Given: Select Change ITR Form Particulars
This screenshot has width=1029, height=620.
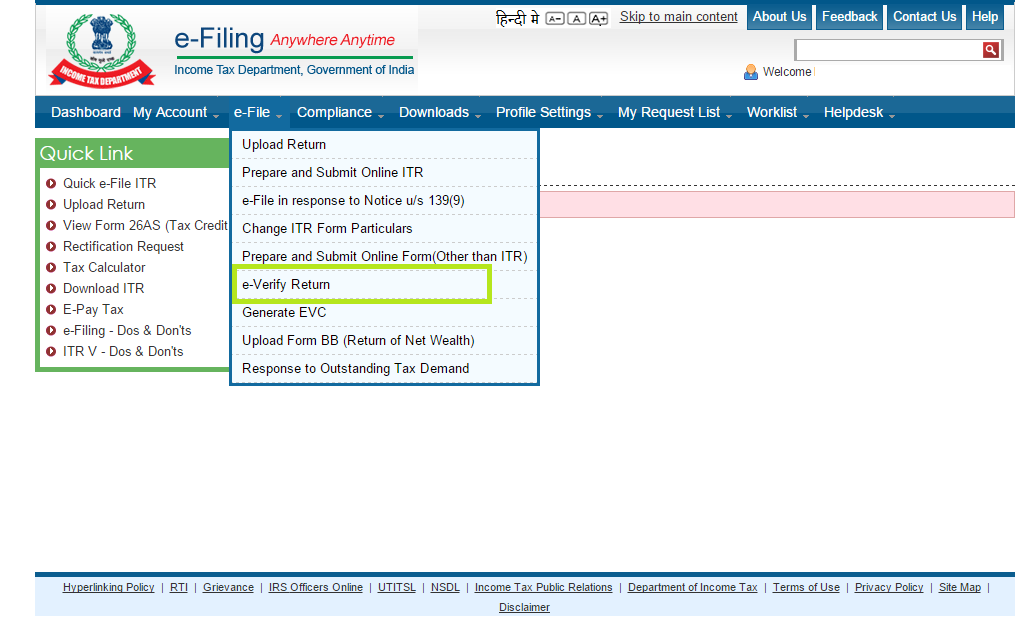Looking at the screenshot, I should (x=384, y=228).
